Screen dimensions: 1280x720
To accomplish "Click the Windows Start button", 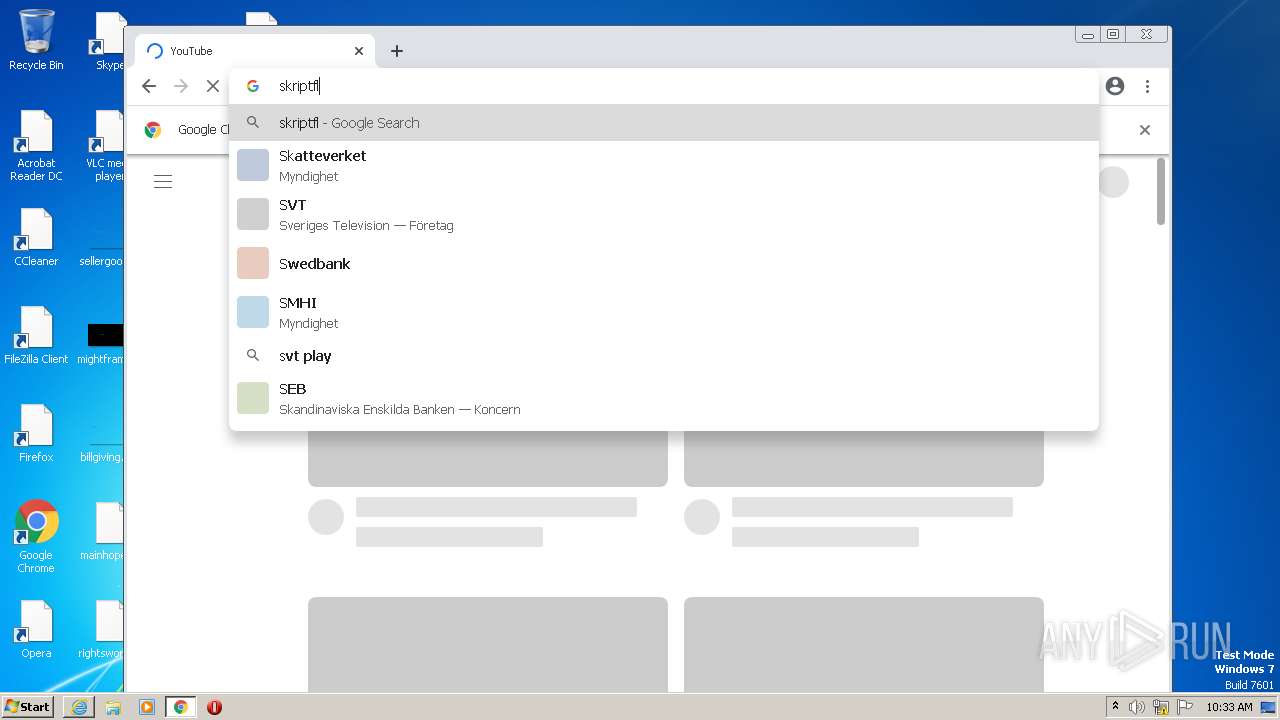I will (28, 706).
